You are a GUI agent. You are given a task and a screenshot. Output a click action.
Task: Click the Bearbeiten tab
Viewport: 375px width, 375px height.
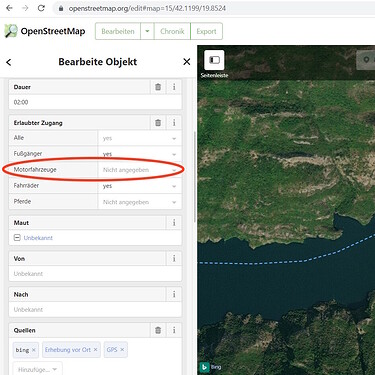point(118,31)
